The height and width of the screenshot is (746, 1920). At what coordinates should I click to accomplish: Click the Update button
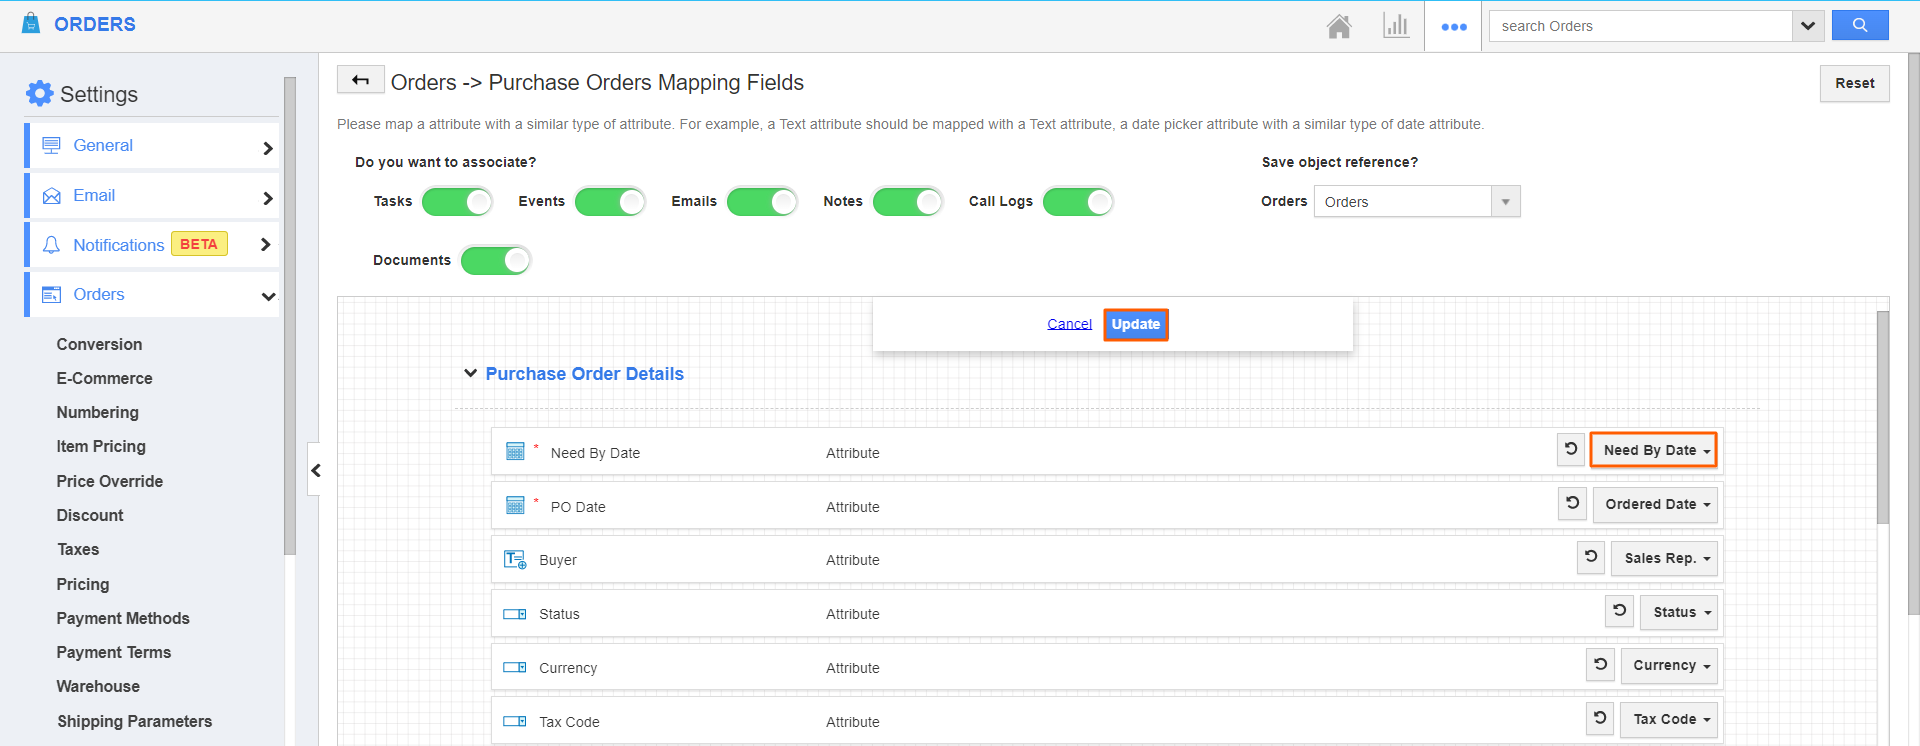coord(1136,324)
